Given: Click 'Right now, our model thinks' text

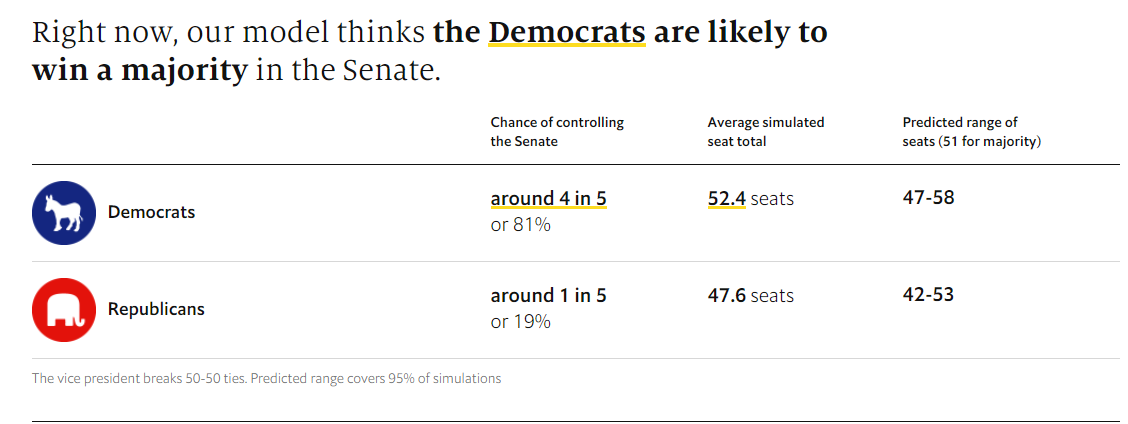Looking at the screenshot, I should (229, 32).
